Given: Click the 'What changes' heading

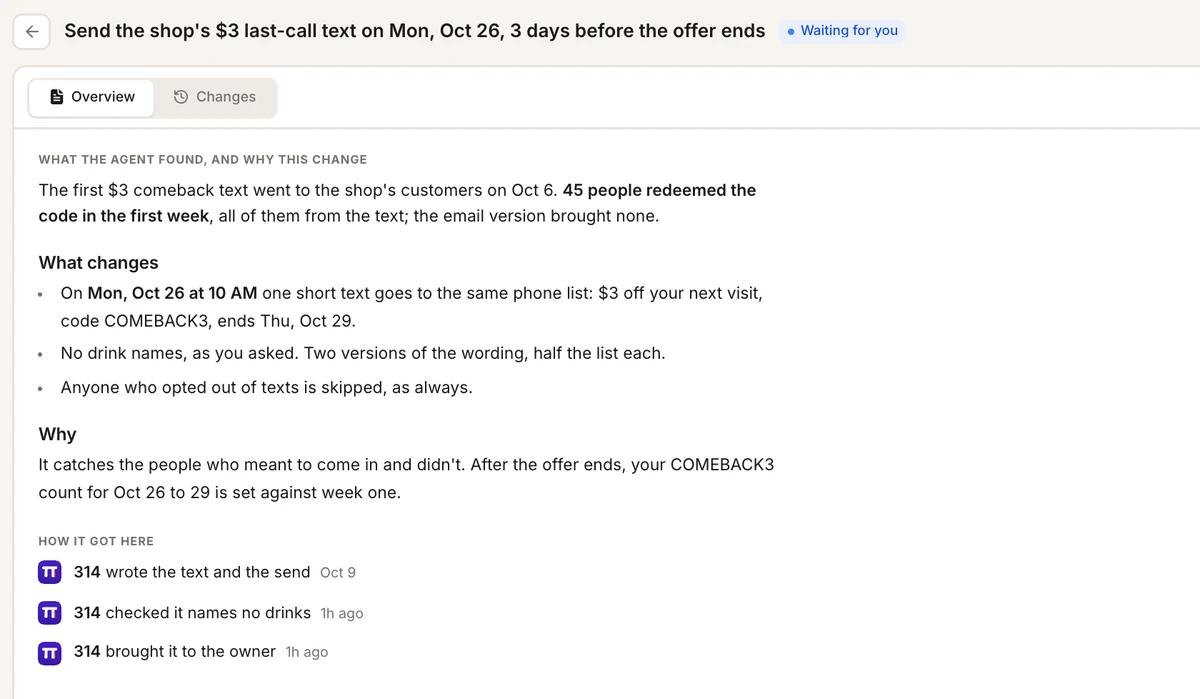Looking at the screenshot, I should click(98, 263).
